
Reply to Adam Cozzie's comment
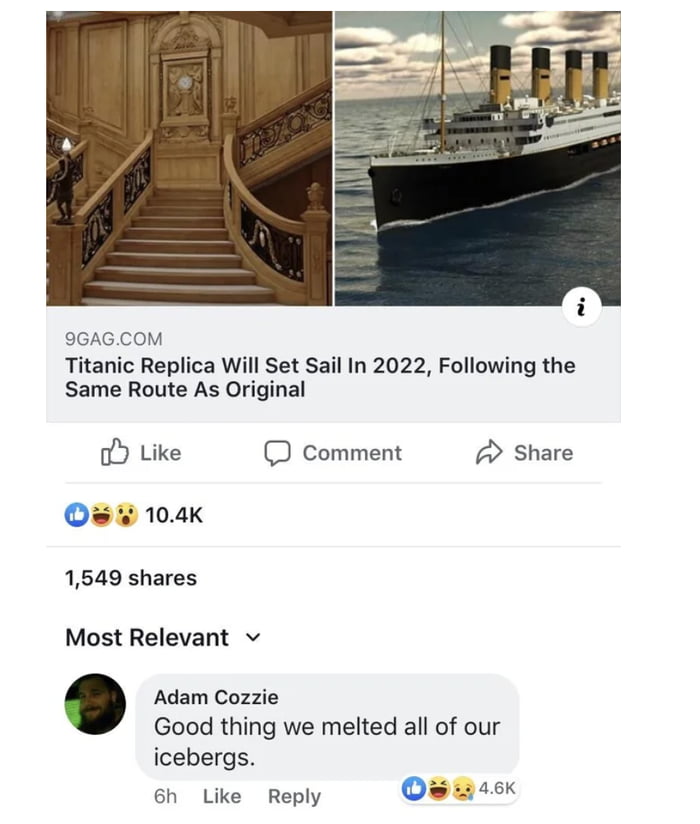click(x=293, y=796)
